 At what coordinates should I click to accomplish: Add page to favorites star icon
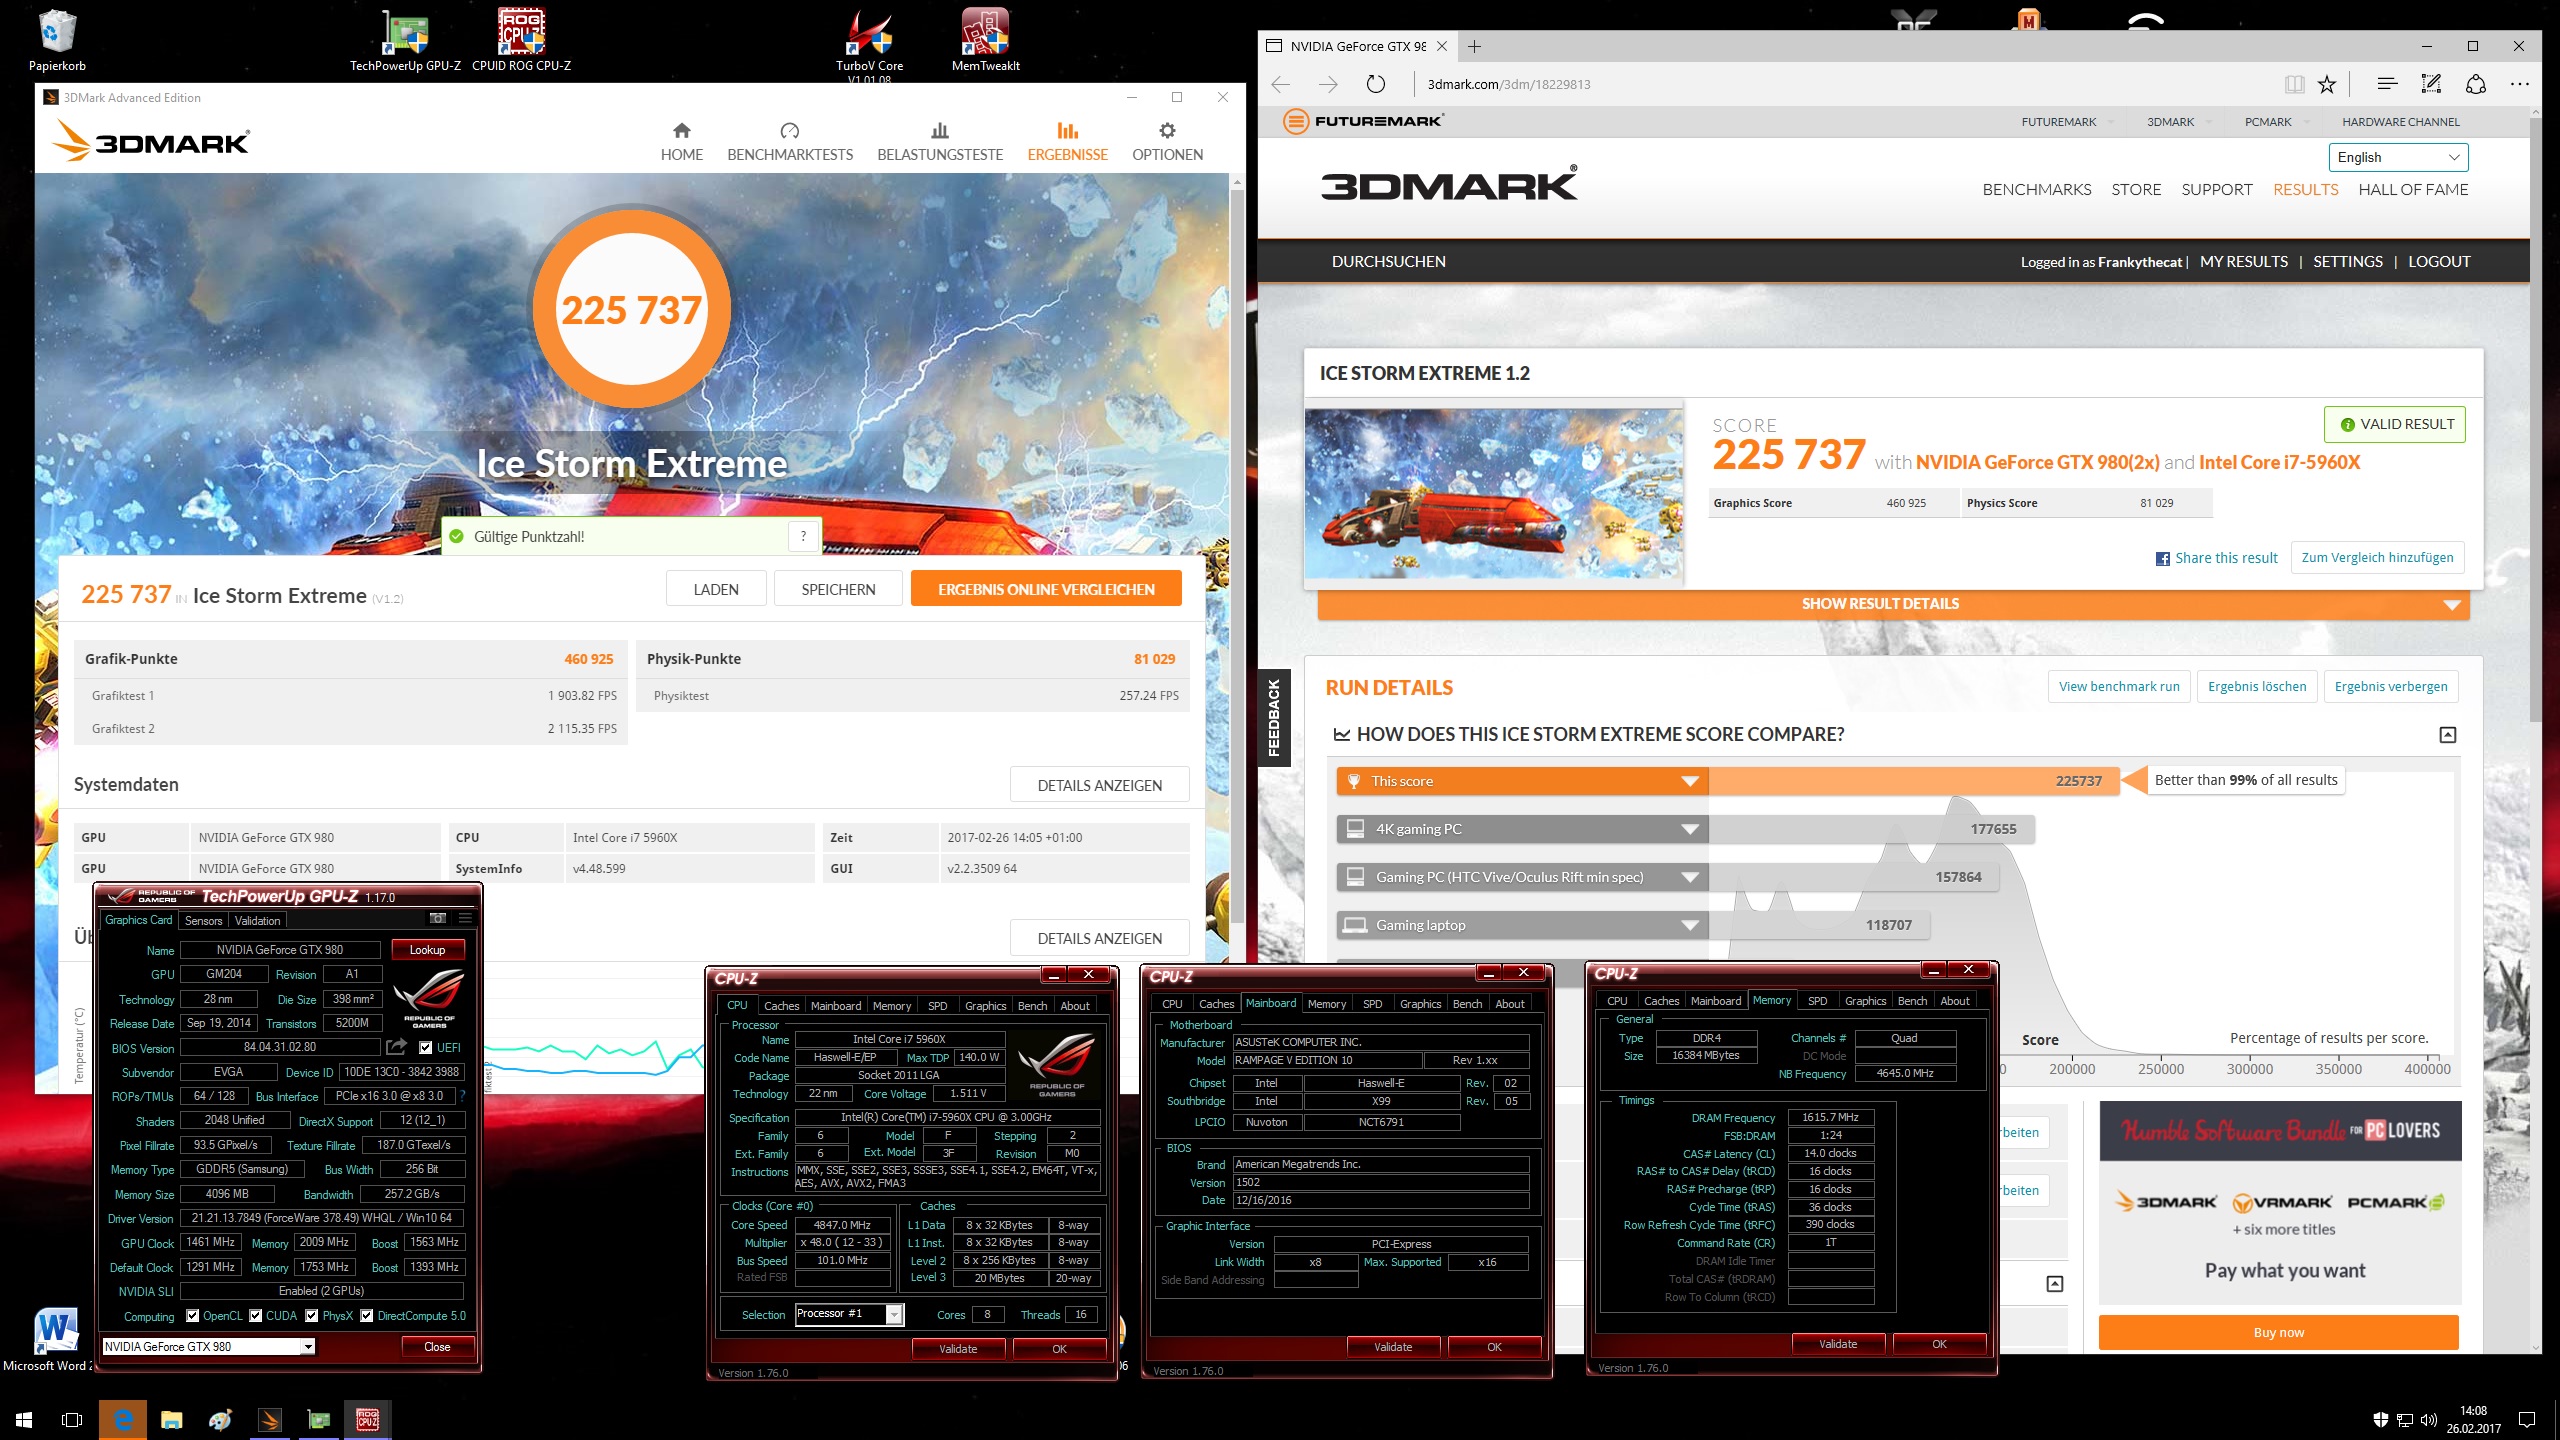(2327, 84)
